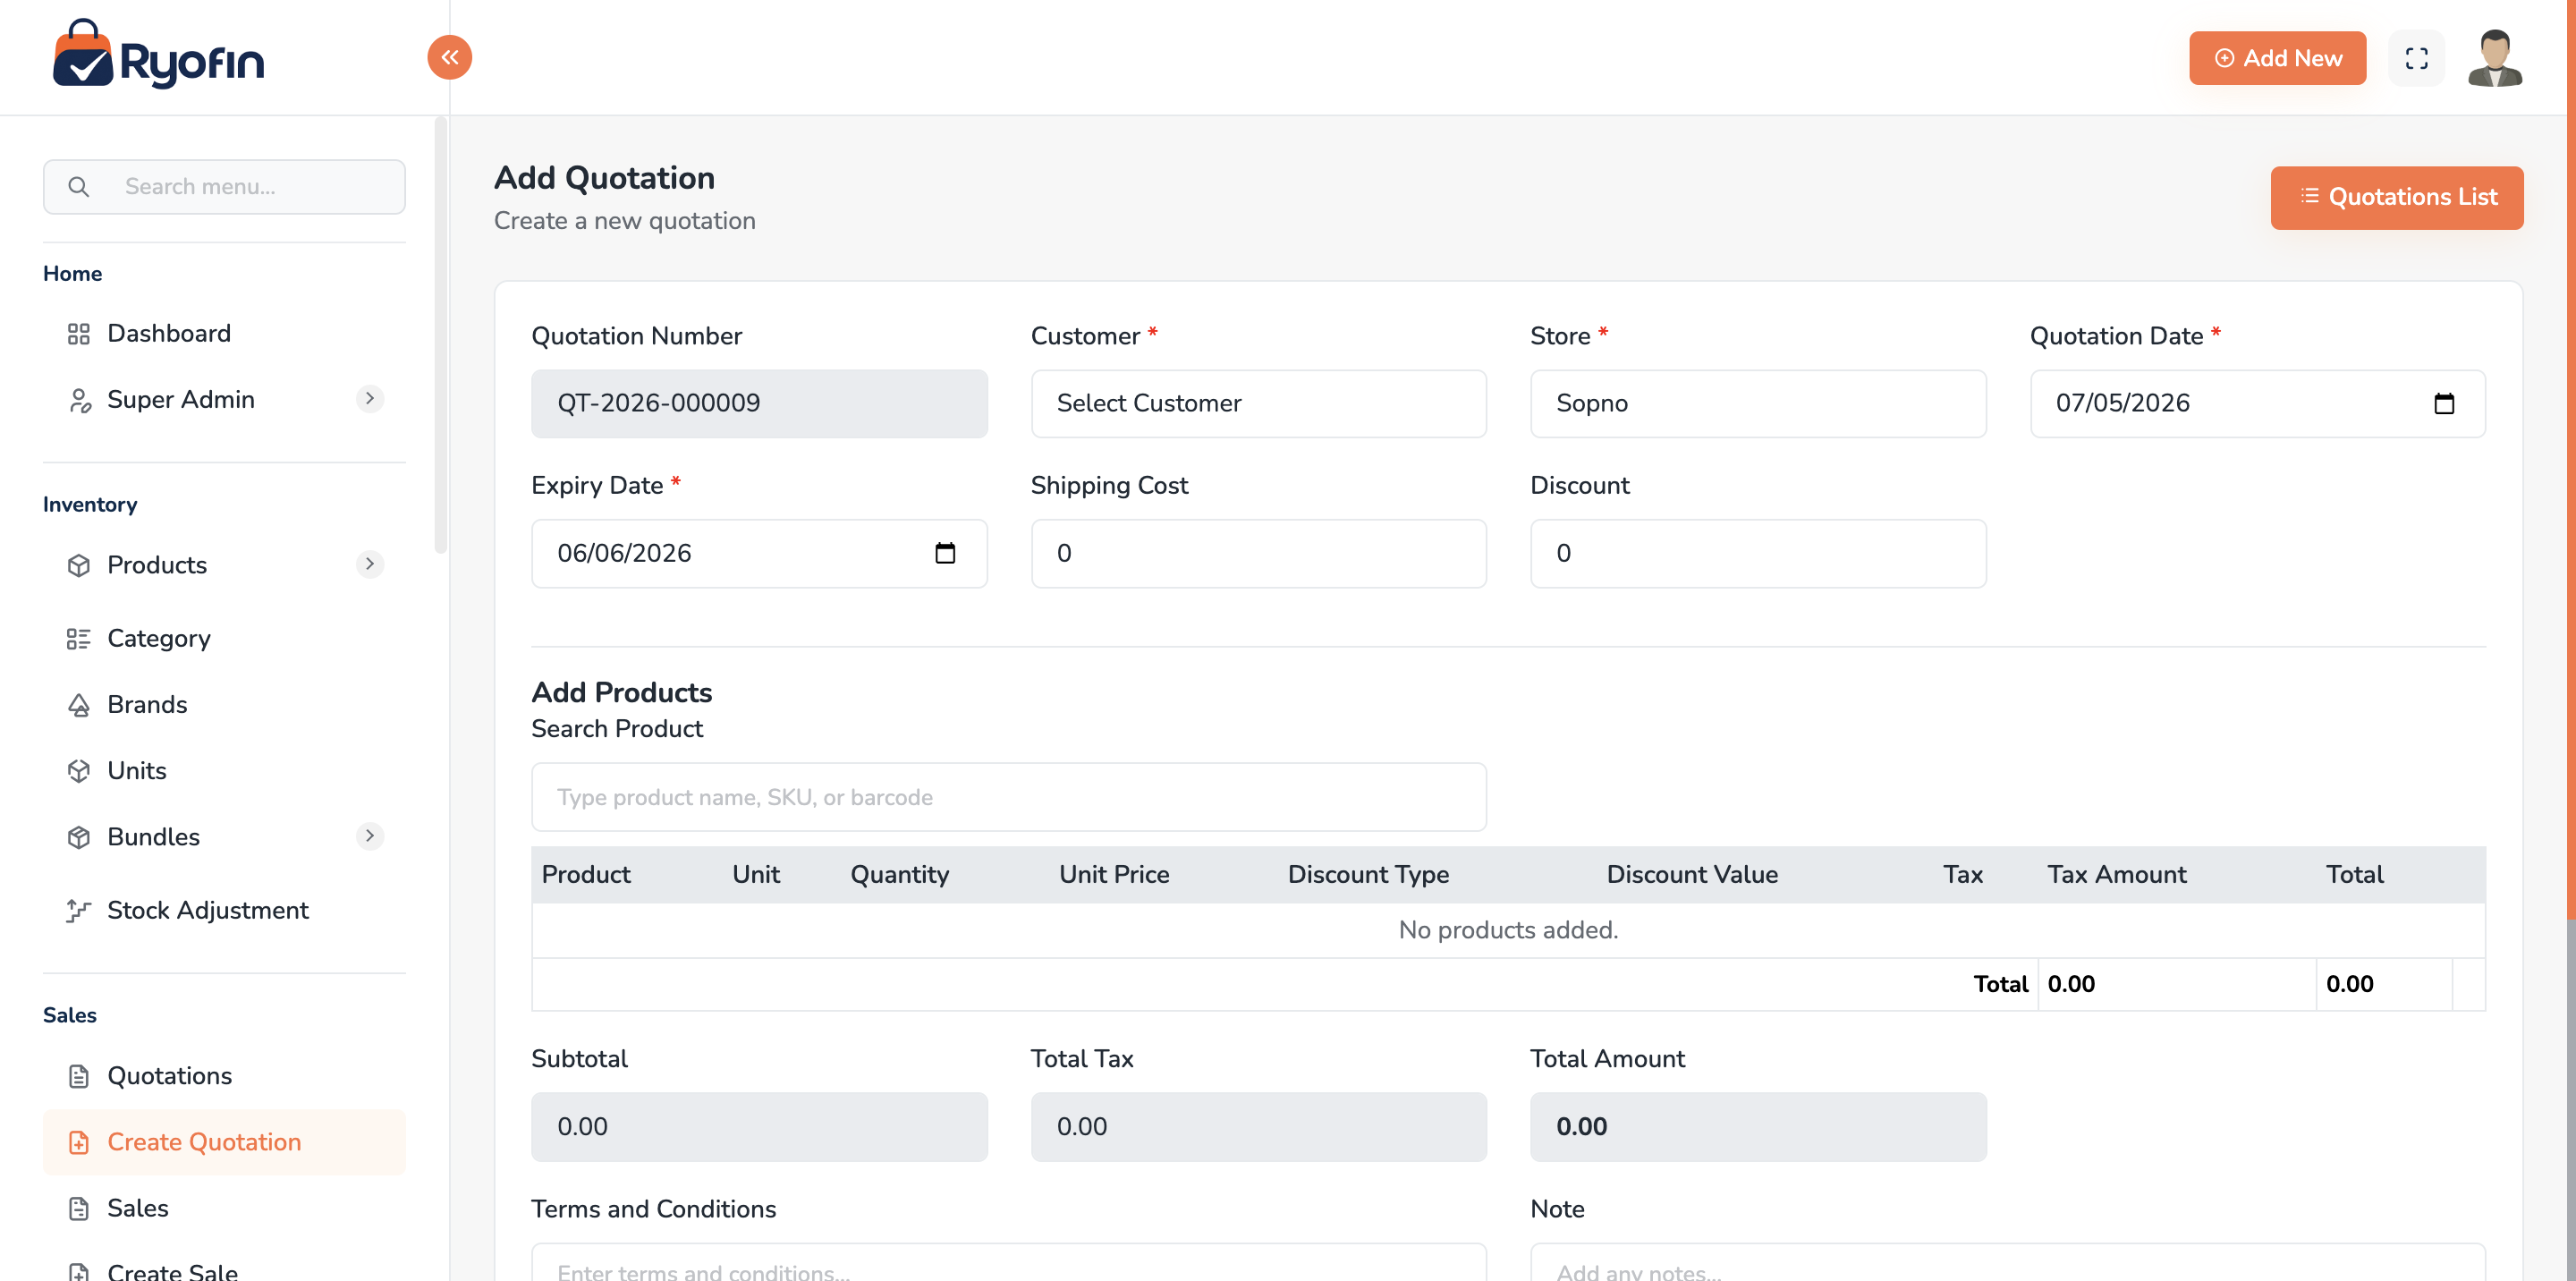Click the Brands icon
The image size is (2576, 1281).
click(x=78, y=704)
